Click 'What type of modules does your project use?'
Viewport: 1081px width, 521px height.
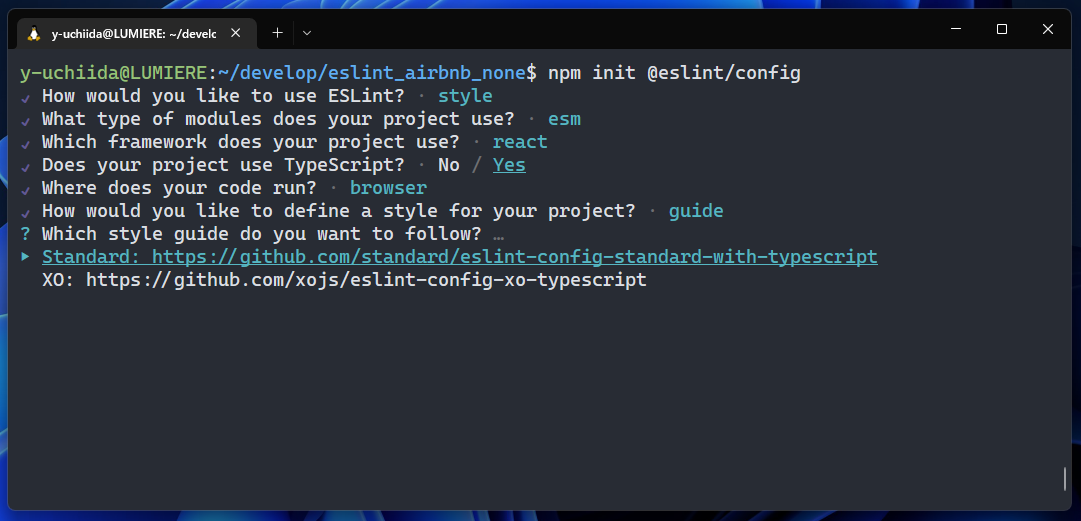[279, 119]
